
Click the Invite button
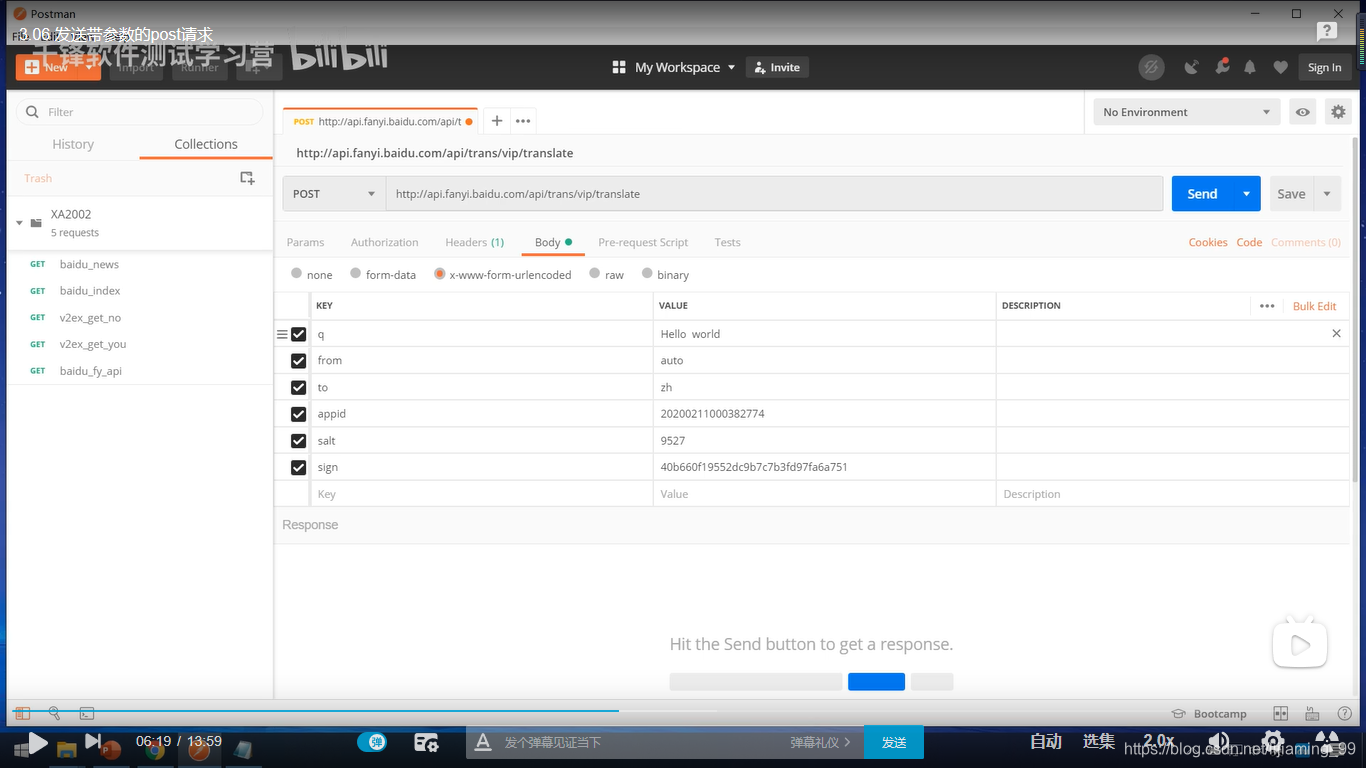pos(777,67)
